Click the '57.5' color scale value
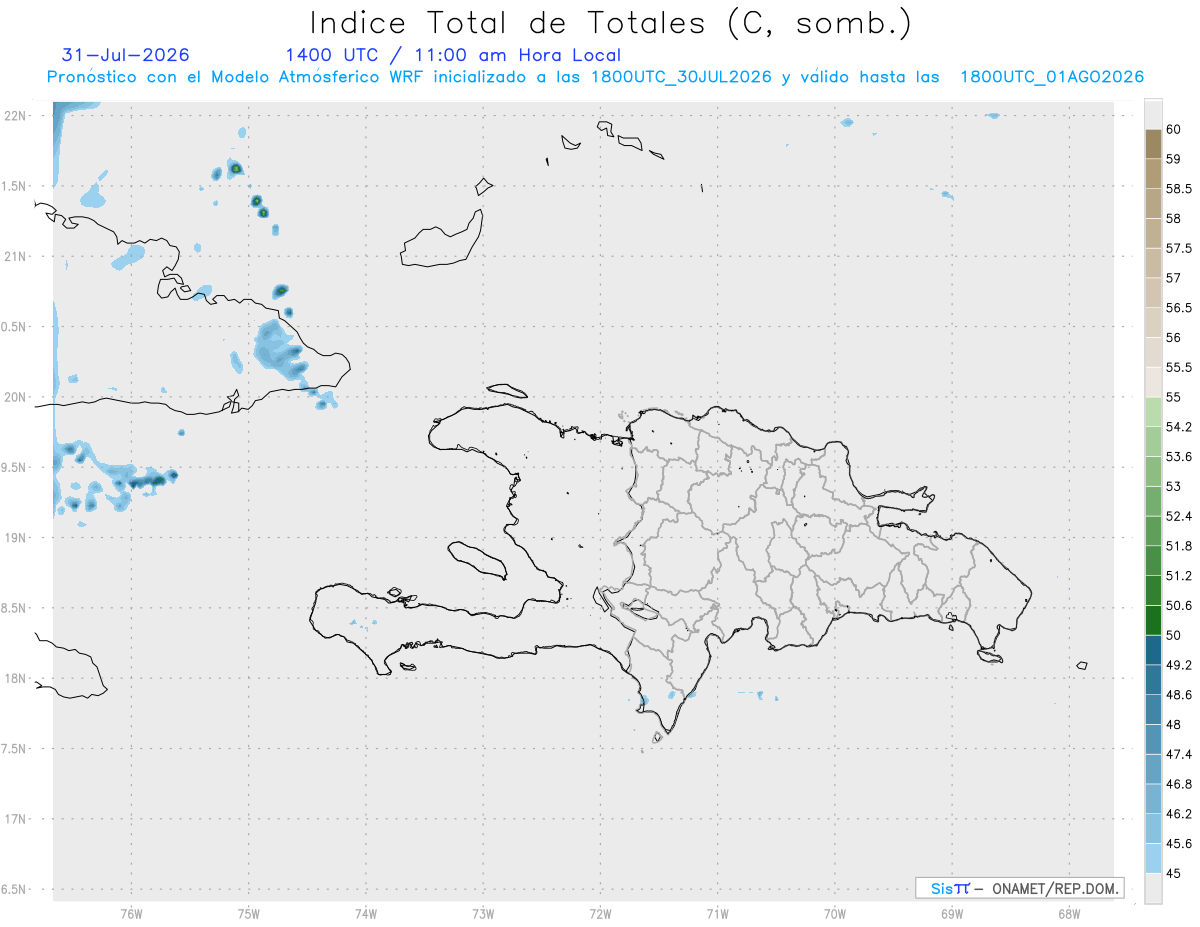The image size is (1200, 927). (1179, 248)
